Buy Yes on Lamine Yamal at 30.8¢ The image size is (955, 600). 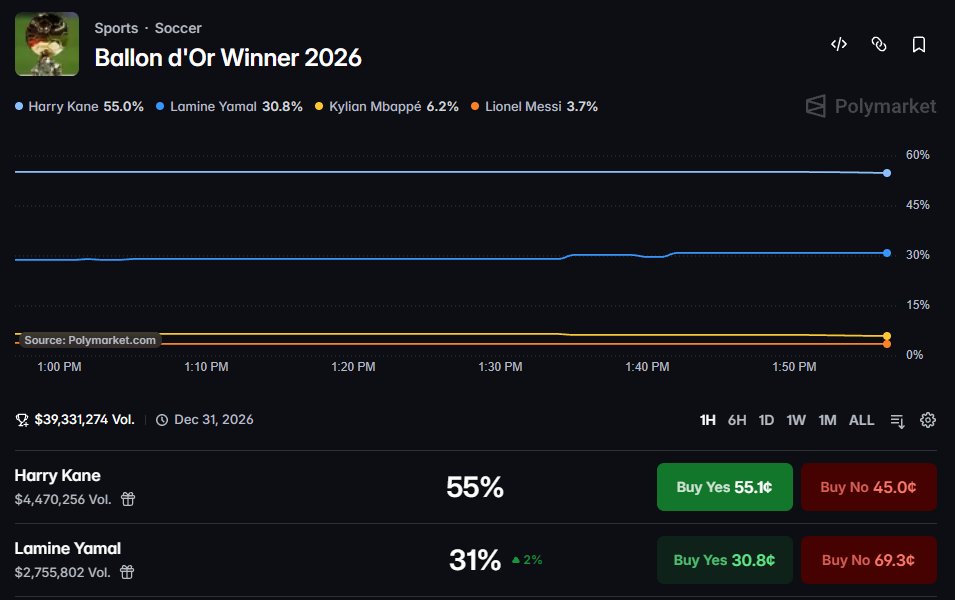coord(725,560)
